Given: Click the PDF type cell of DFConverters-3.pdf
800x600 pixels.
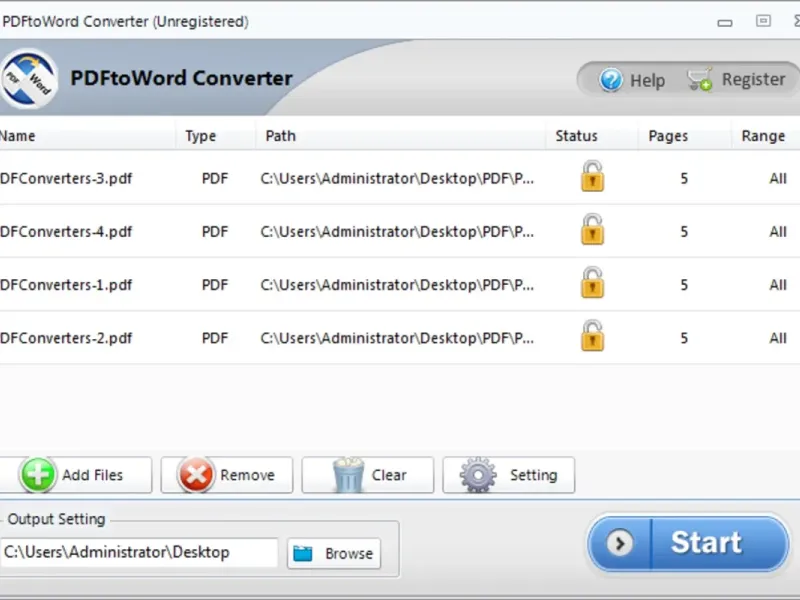Looking at the screenshot, I should [x=215, y=179].
